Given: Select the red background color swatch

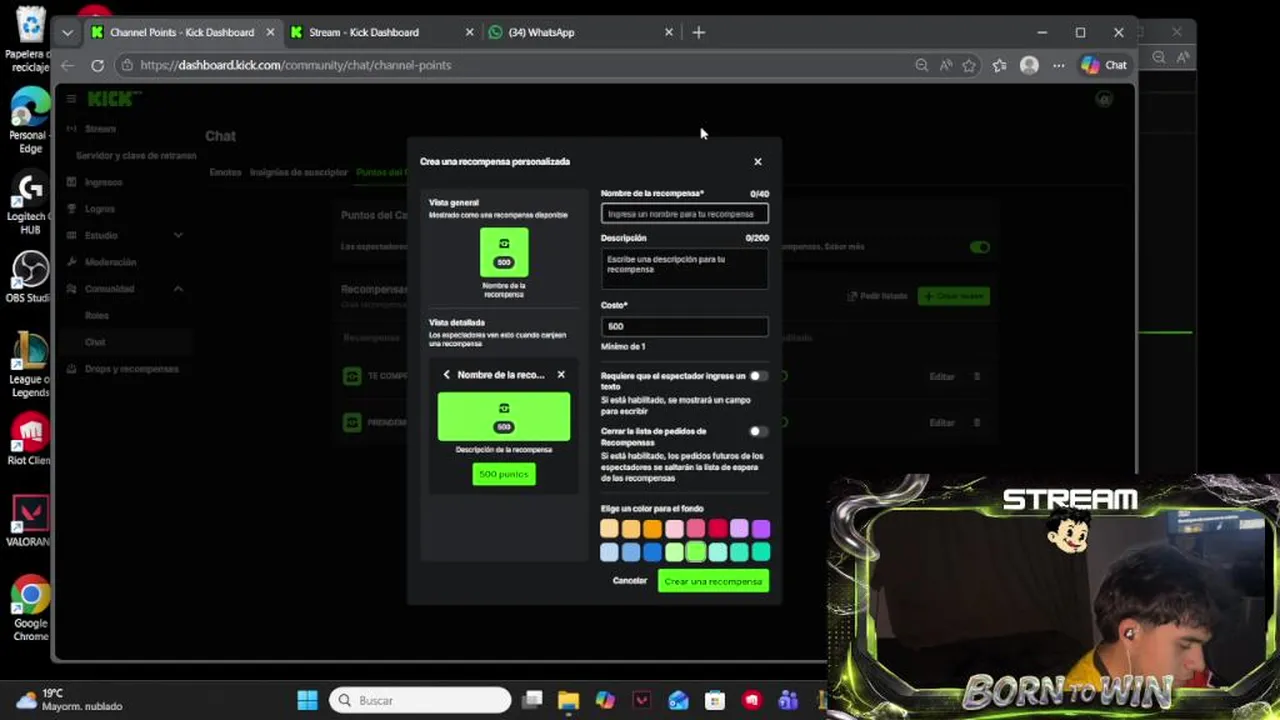Looking at the screenshot, I should click(x=717, y=529).
